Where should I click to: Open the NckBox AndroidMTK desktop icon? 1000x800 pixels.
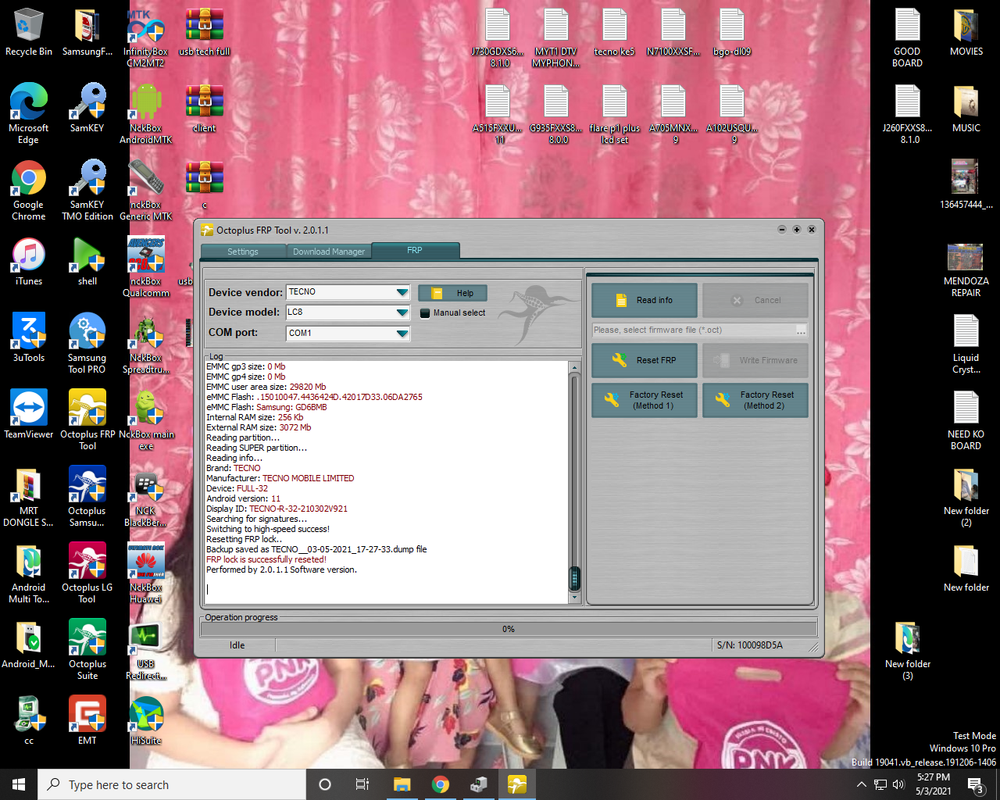click(146, 114)
